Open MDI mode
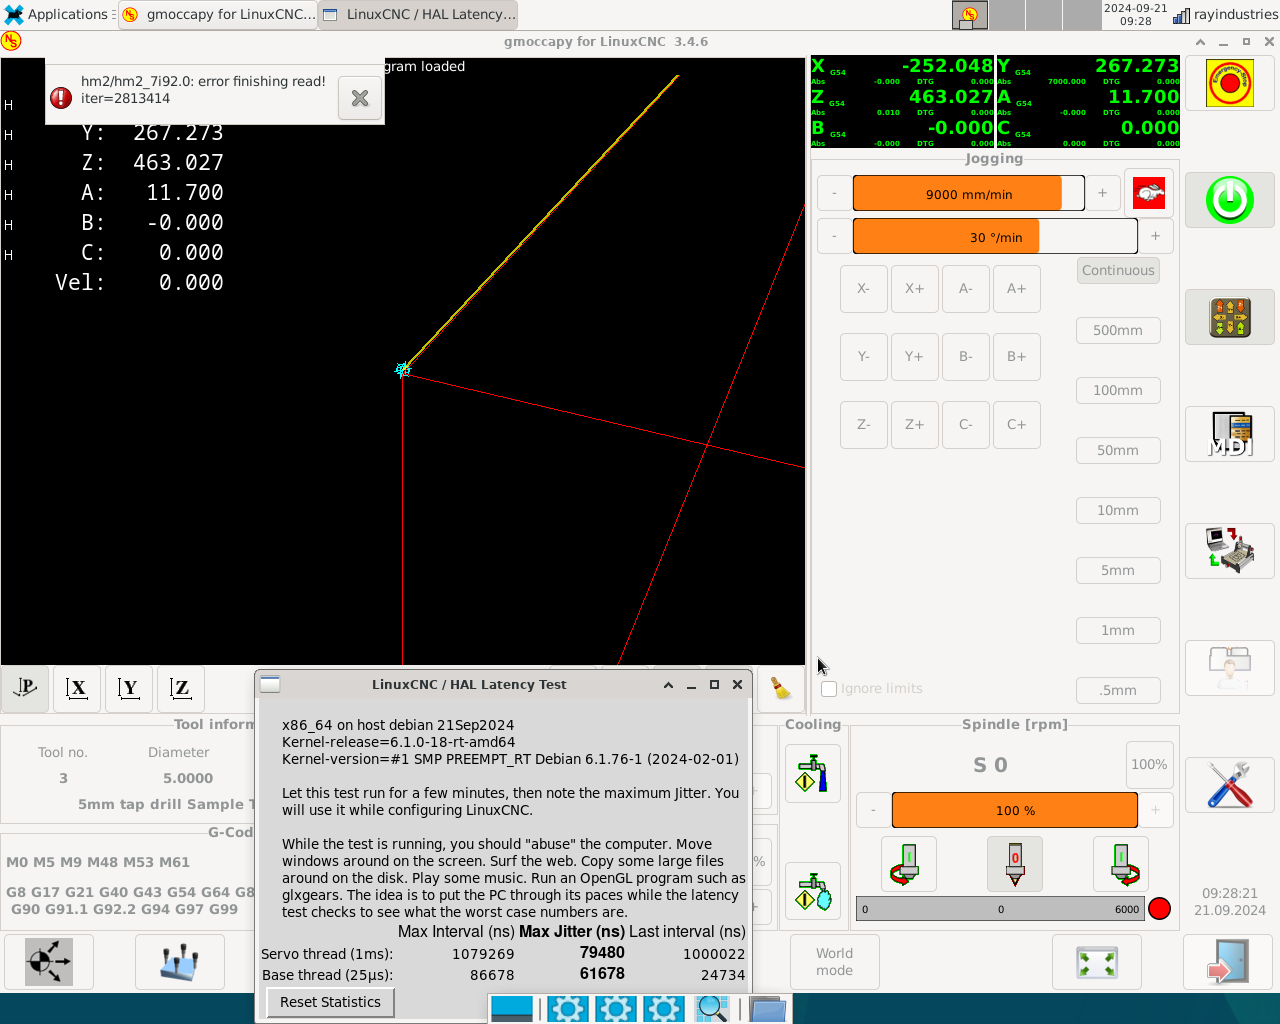1280x1024 pixels. click(x=1230, y=434)
